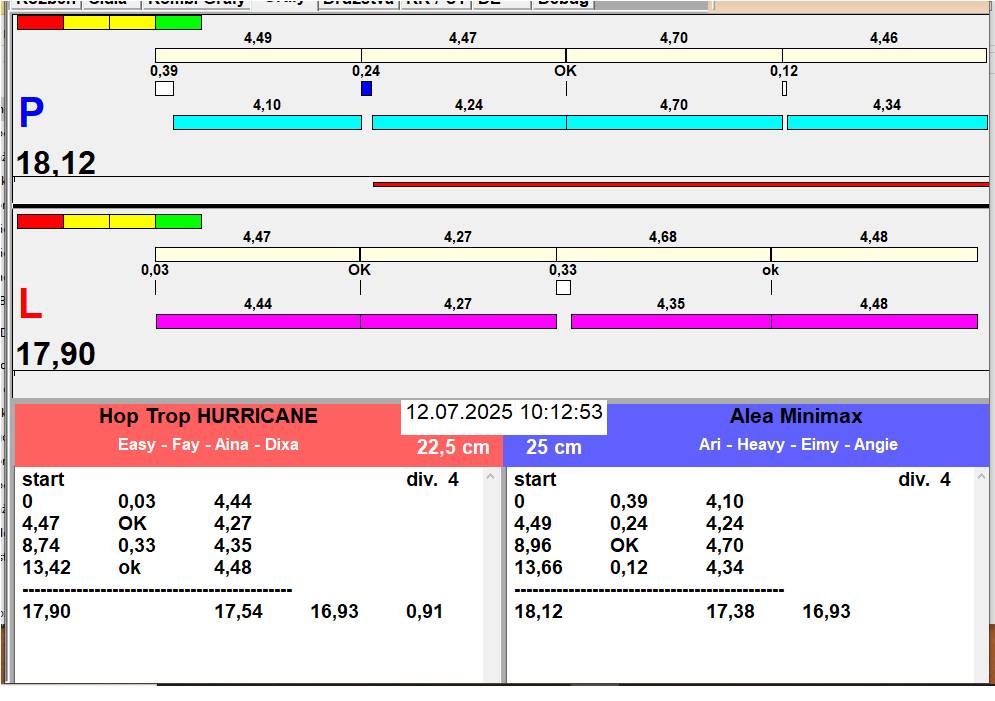995x701 pixels.
Task: Click the 8,74 split in the HURRICANE table
Action: click(41, 546)
